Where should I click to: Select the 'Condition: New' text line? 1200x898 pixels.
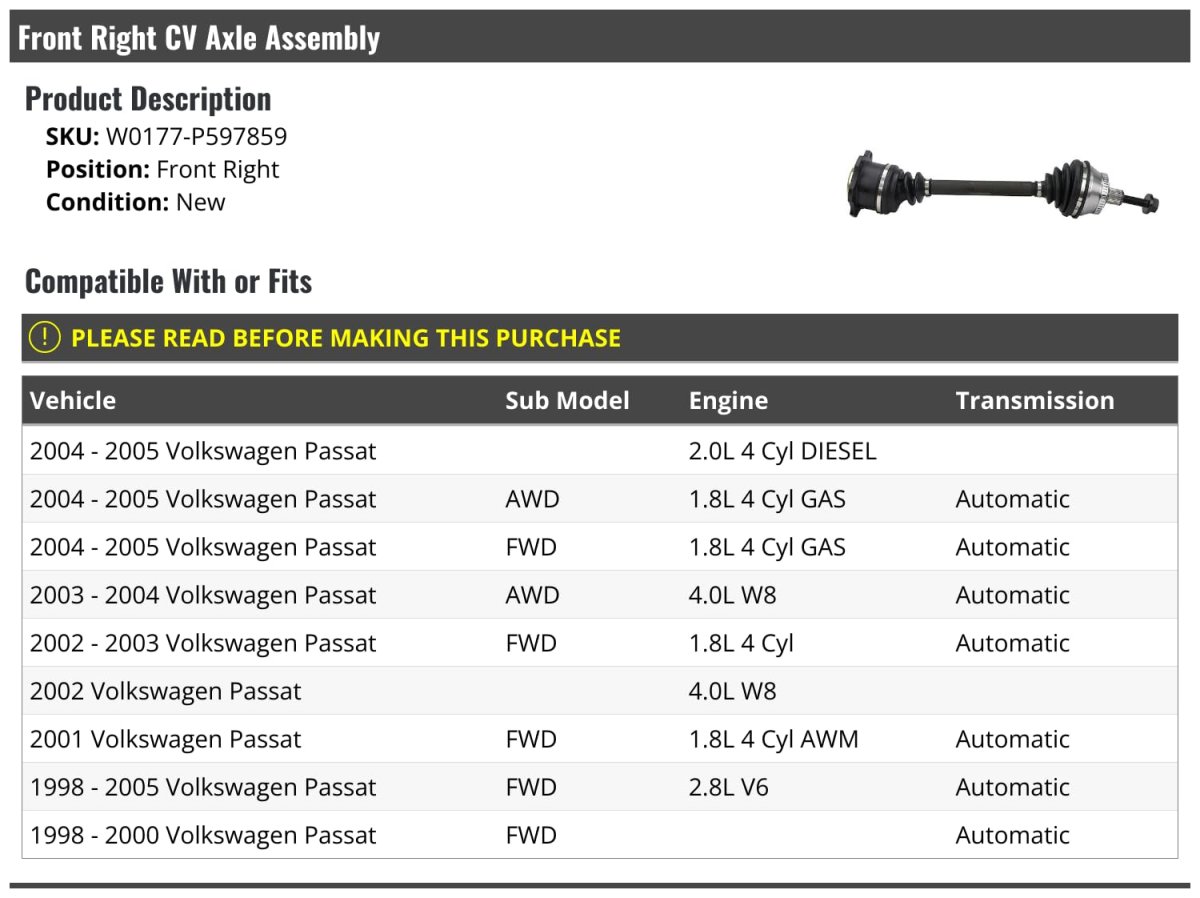tap(136, 202)
